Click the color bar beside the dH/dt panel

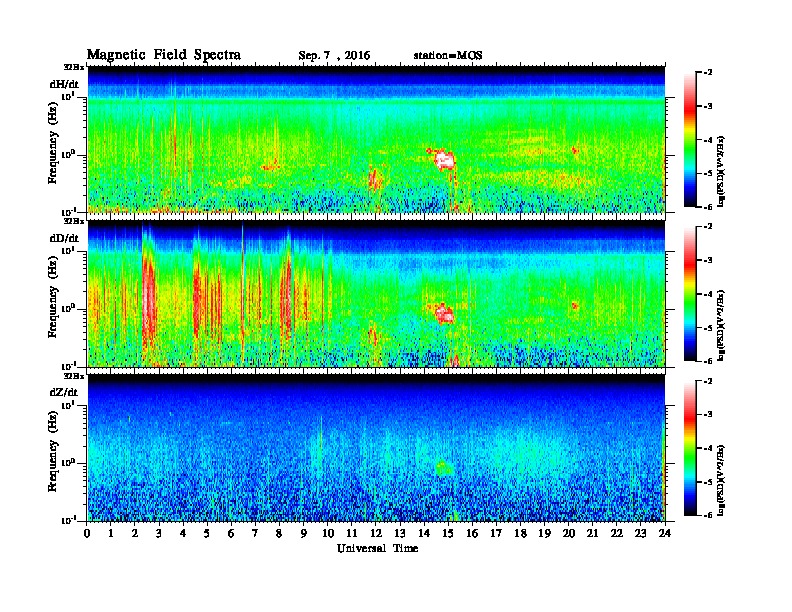[690, 140]
